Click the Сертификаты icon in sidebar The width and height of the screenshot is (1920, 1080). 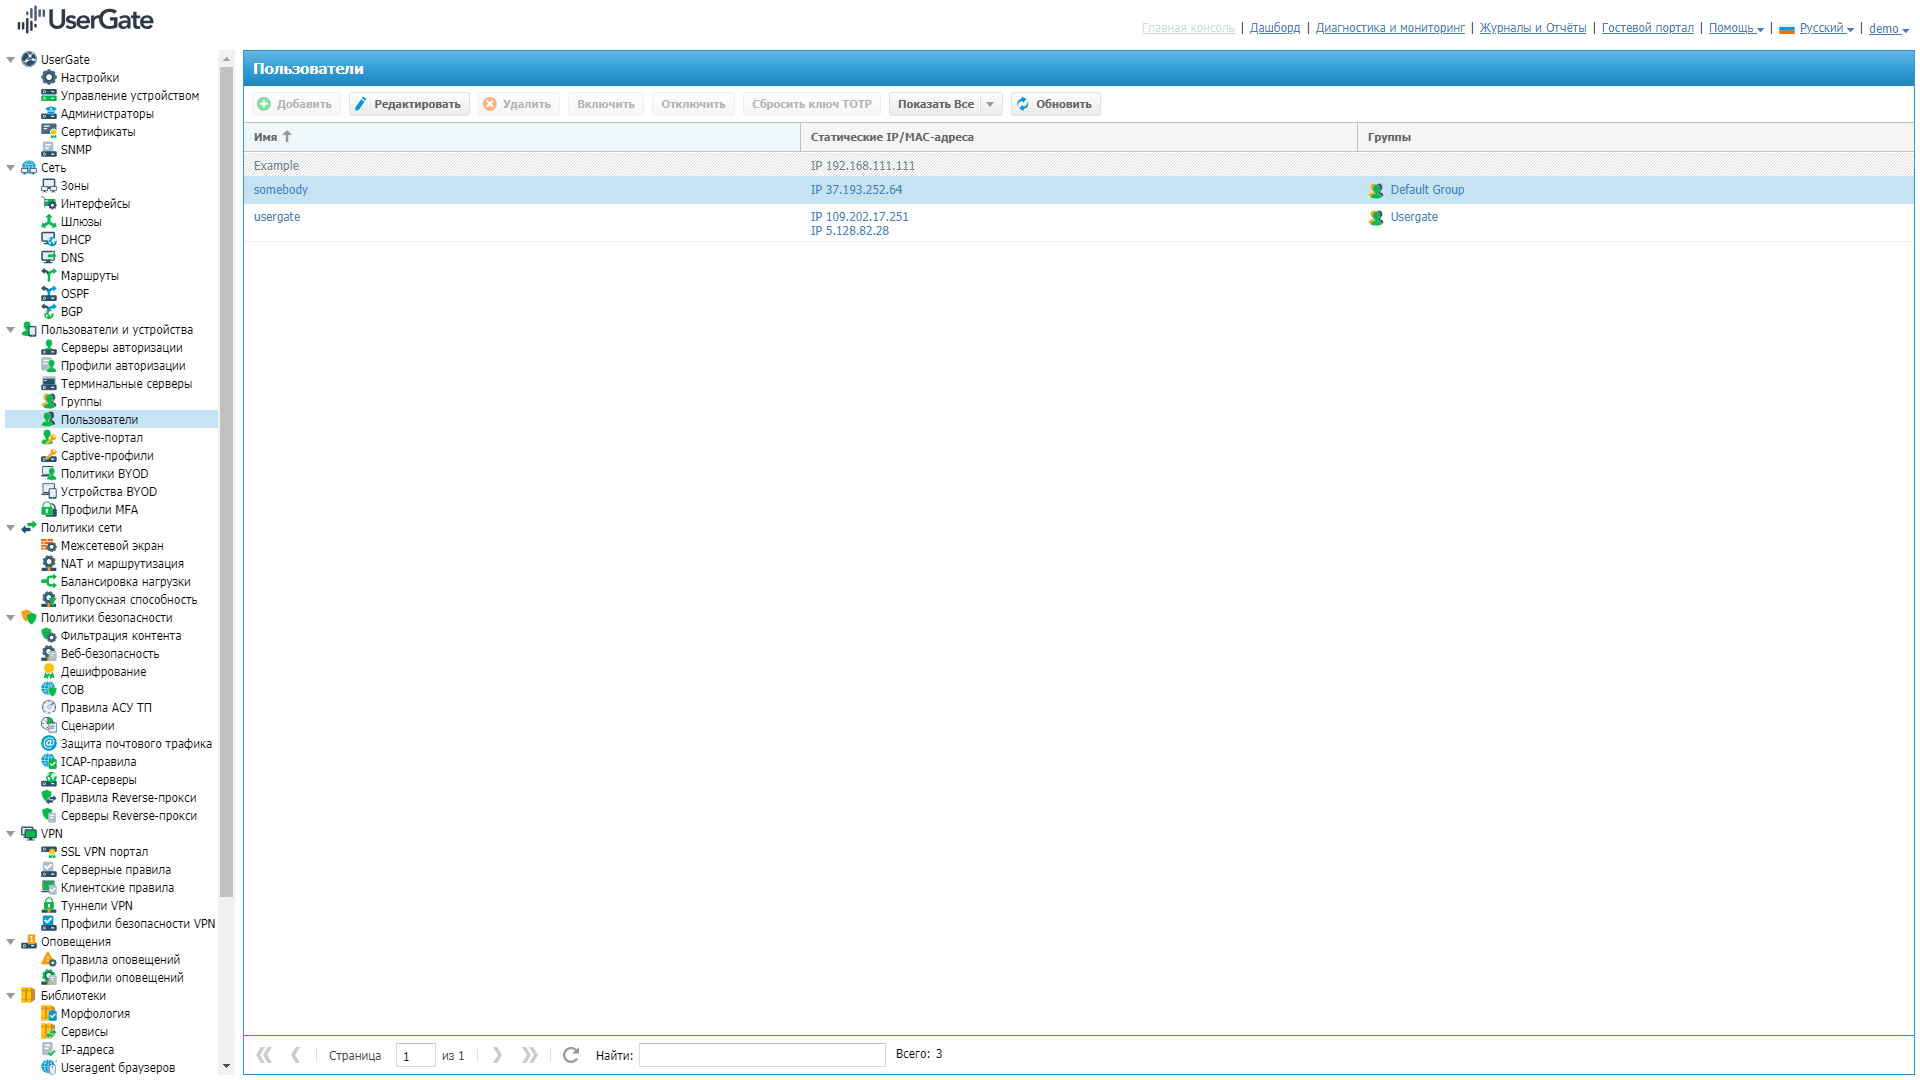tap(48, 132)
